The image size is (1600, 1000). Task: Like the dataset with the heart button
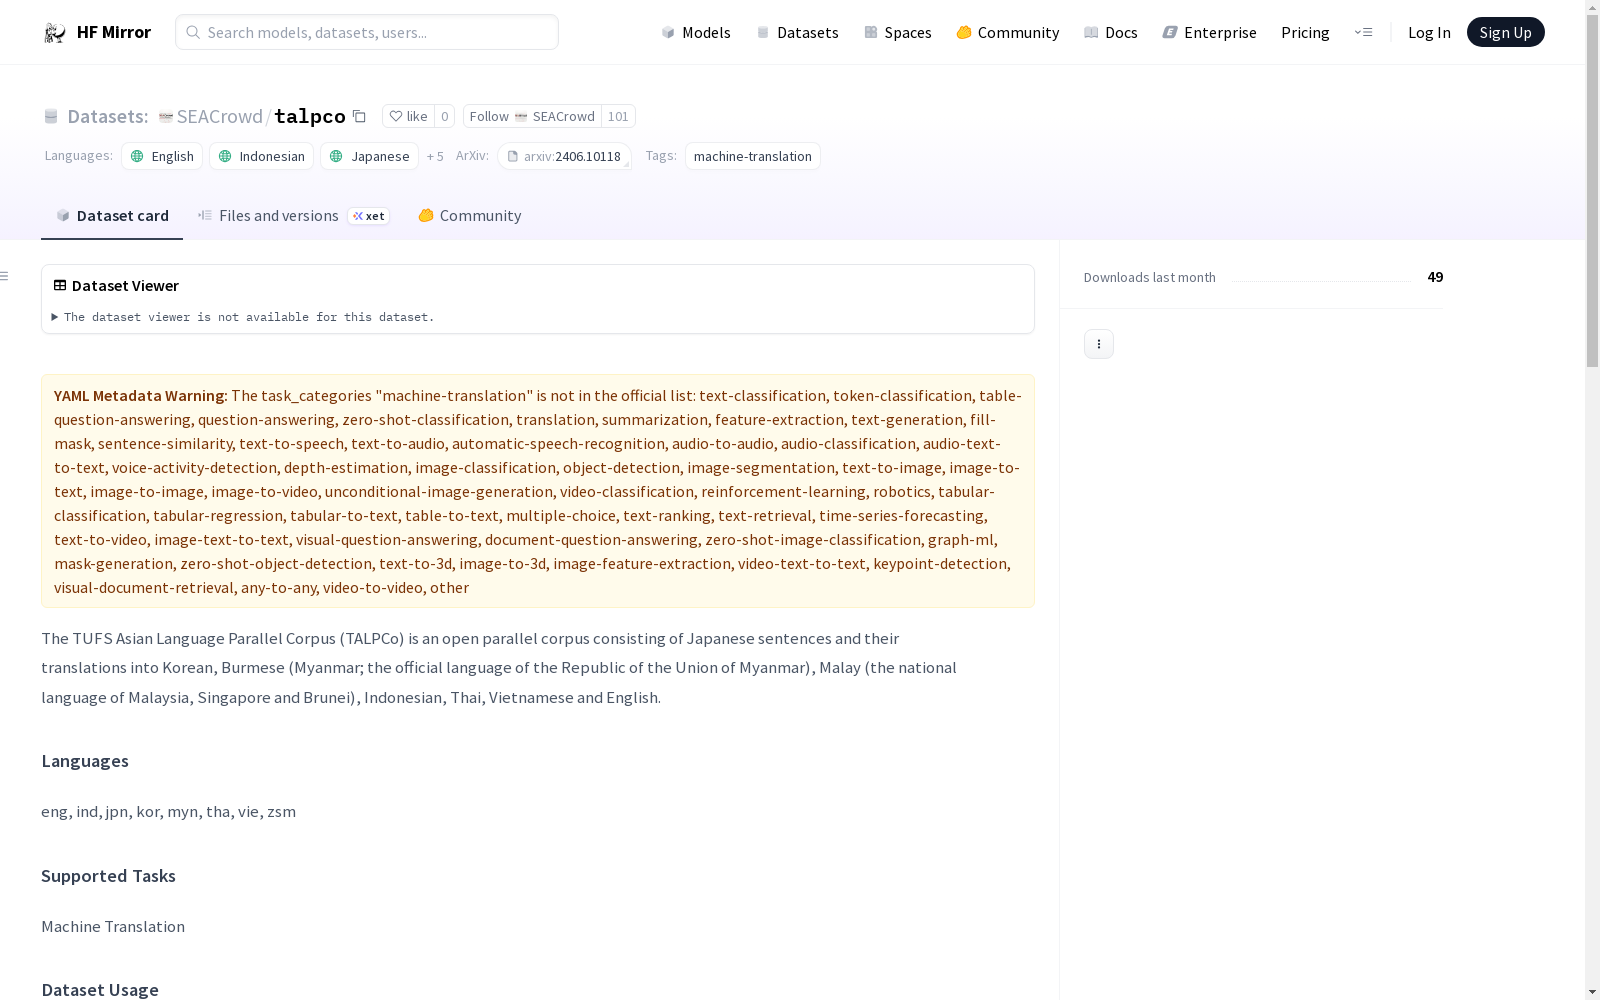point(408,116)
